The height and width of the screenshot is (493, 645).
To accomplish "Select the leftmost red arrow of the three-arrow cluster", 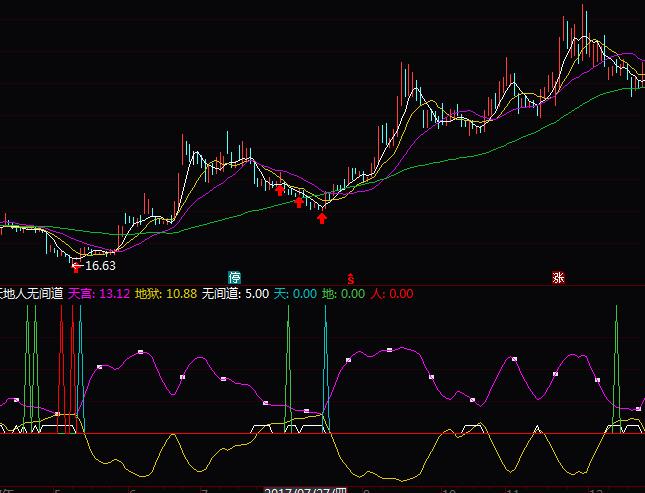I will click(280, 189).
